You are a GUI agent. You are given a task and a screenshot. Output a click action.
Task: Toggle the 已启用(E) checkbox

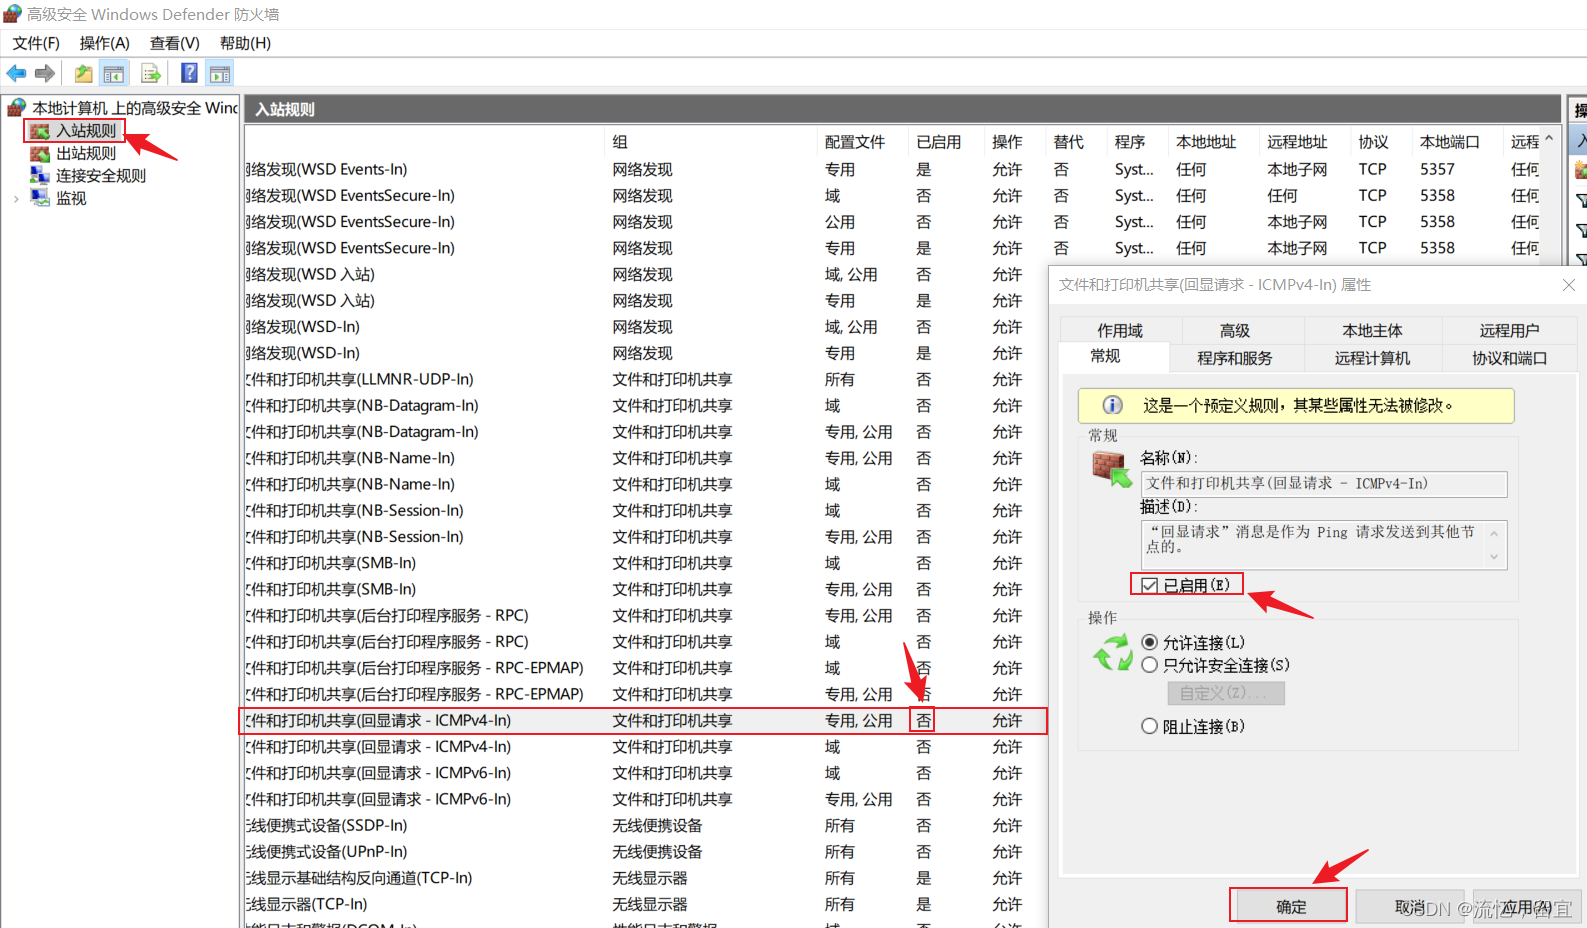coord(1149,585)
